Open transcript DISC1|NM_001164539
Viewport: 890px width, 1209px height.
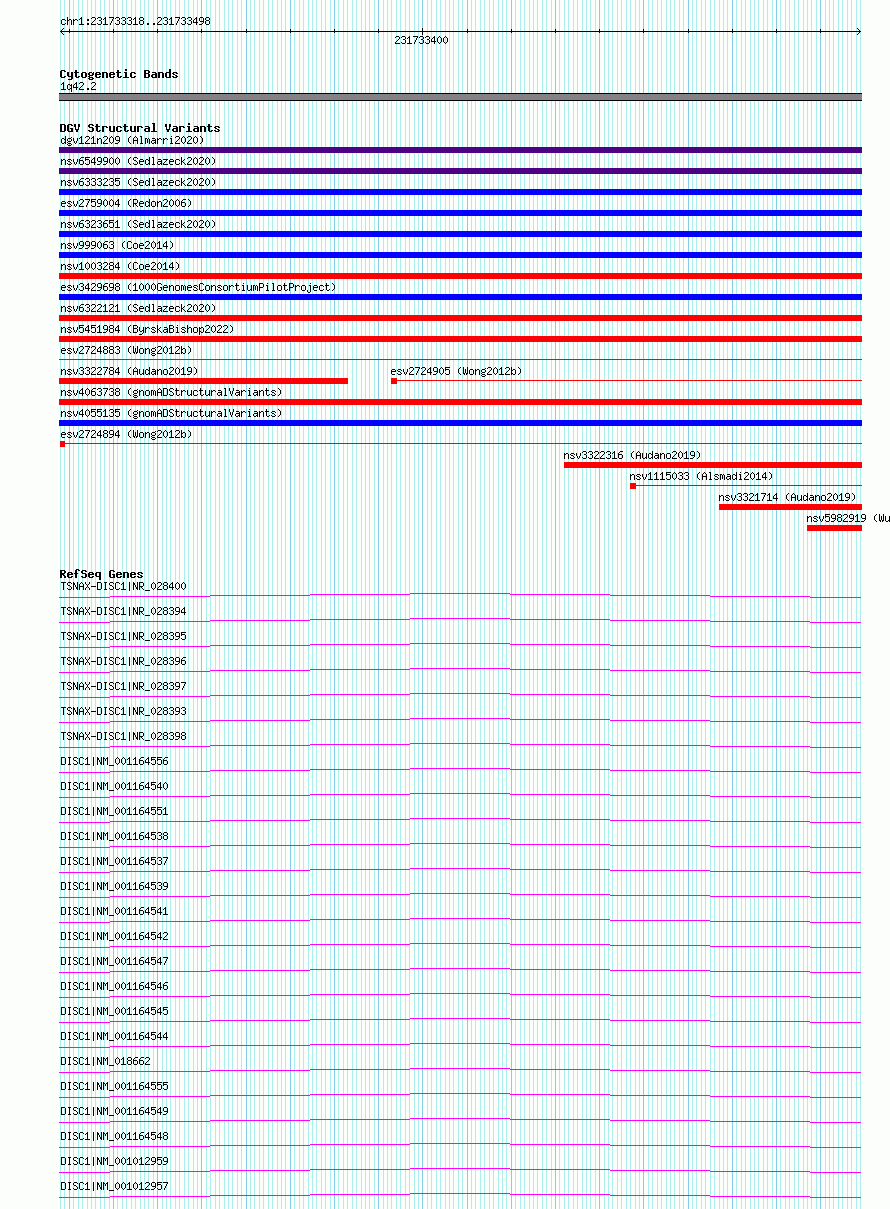114,886
